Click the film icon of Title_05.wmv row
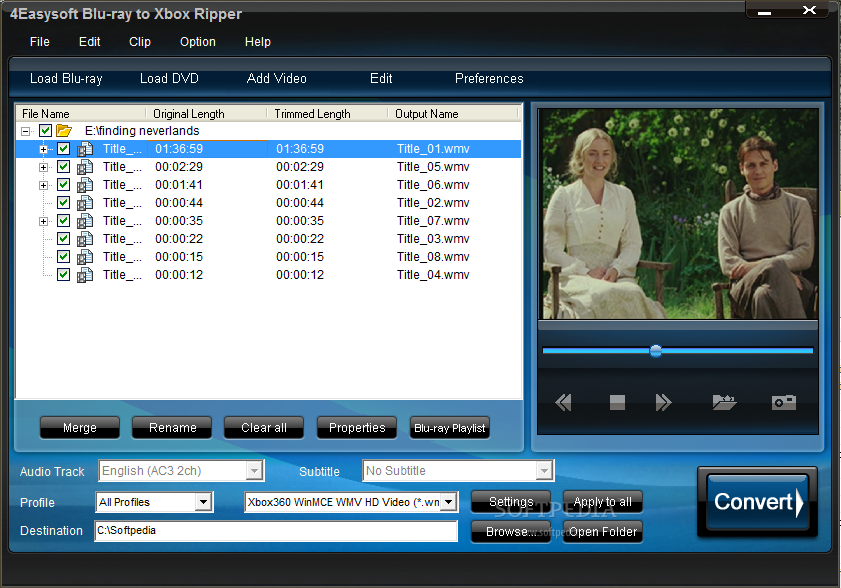 click(x=85, y=167)
